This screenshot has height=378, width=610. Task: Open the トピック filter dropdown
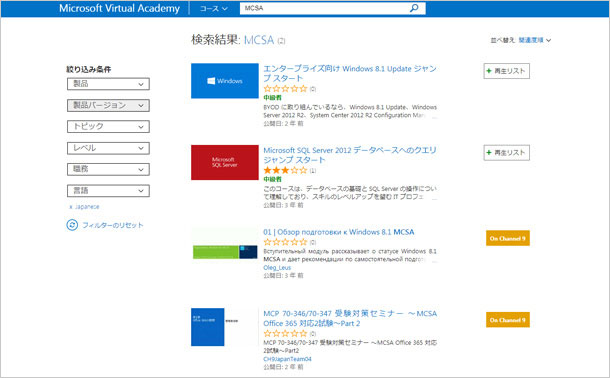108,126
